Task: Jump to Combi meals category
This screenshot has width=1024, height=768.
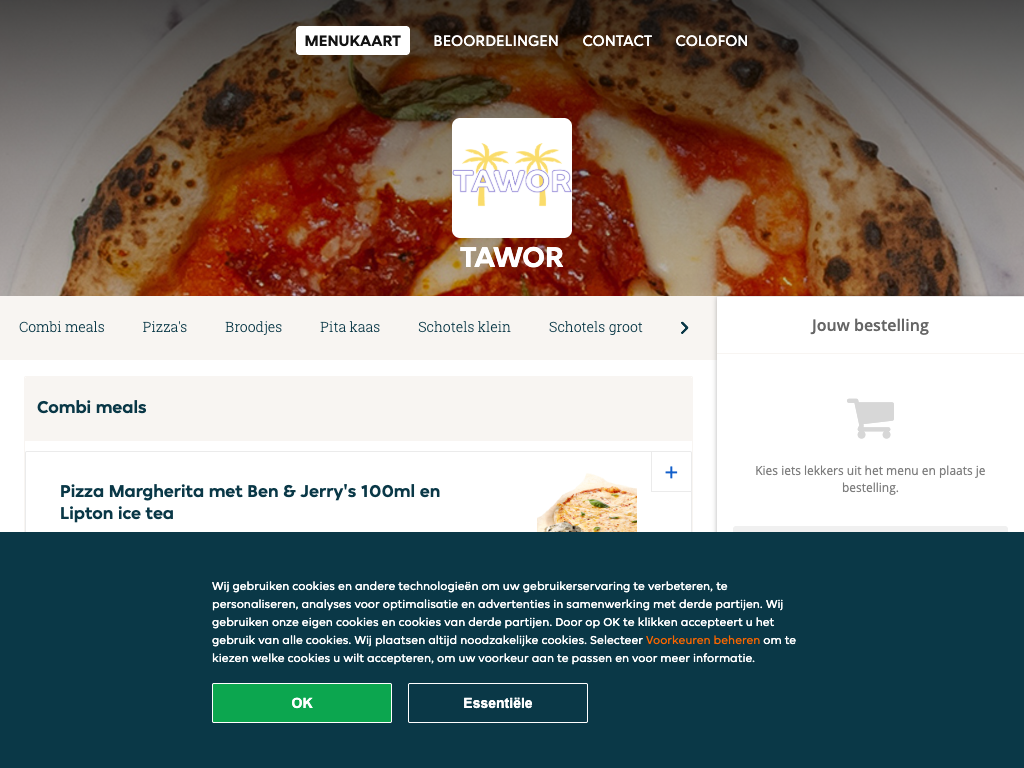Action: point(61,327)
